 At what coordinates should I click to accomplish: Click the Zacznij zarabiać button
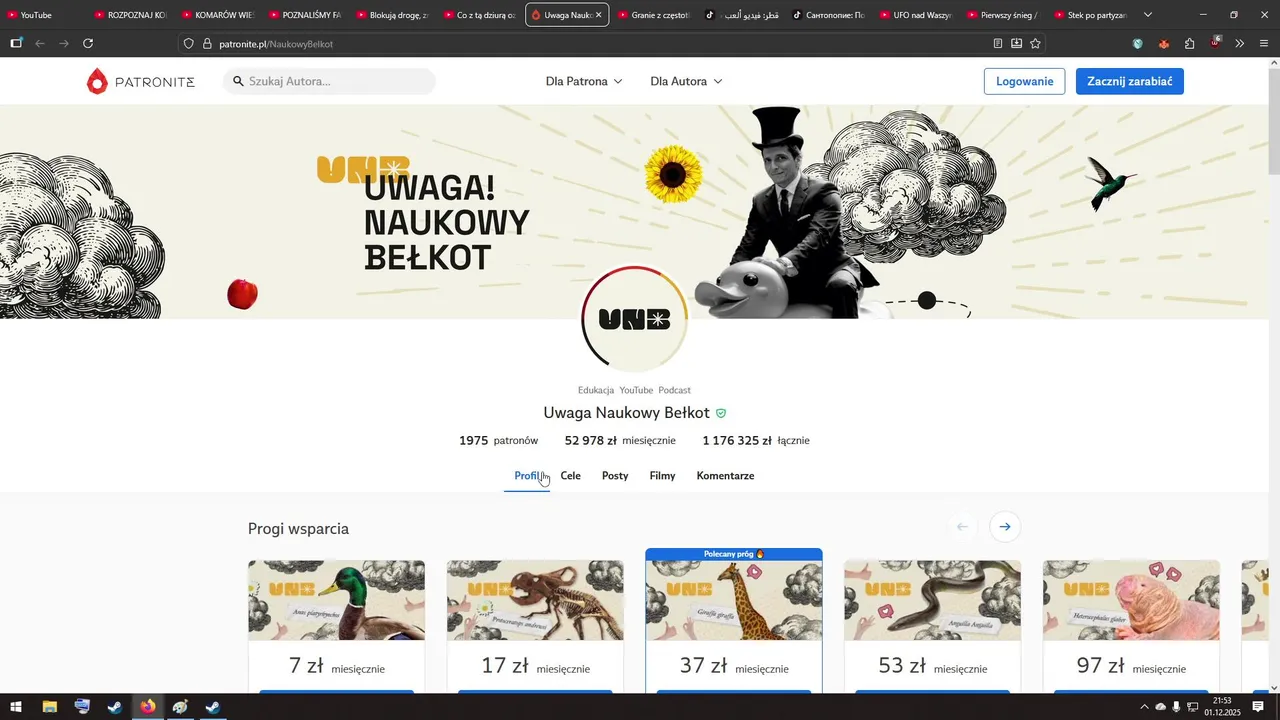[x=1130, y=81]
